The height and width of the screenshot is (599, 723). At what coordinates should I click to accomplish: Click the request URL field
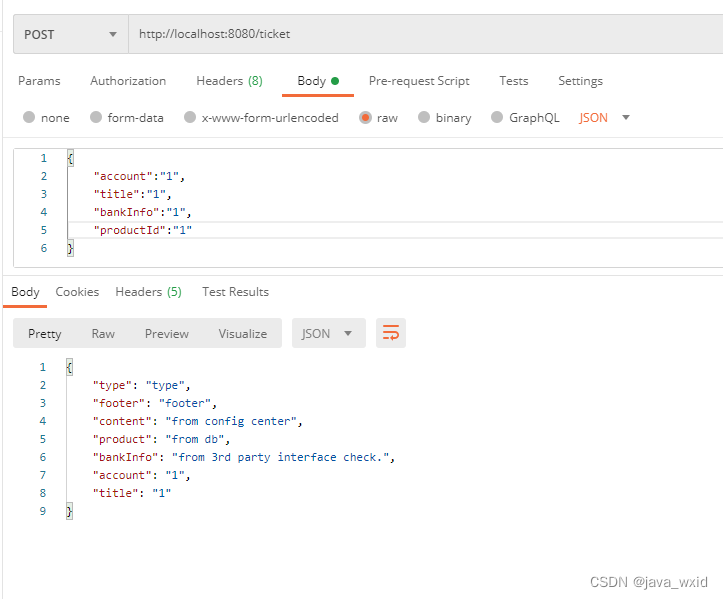point(425,35)
